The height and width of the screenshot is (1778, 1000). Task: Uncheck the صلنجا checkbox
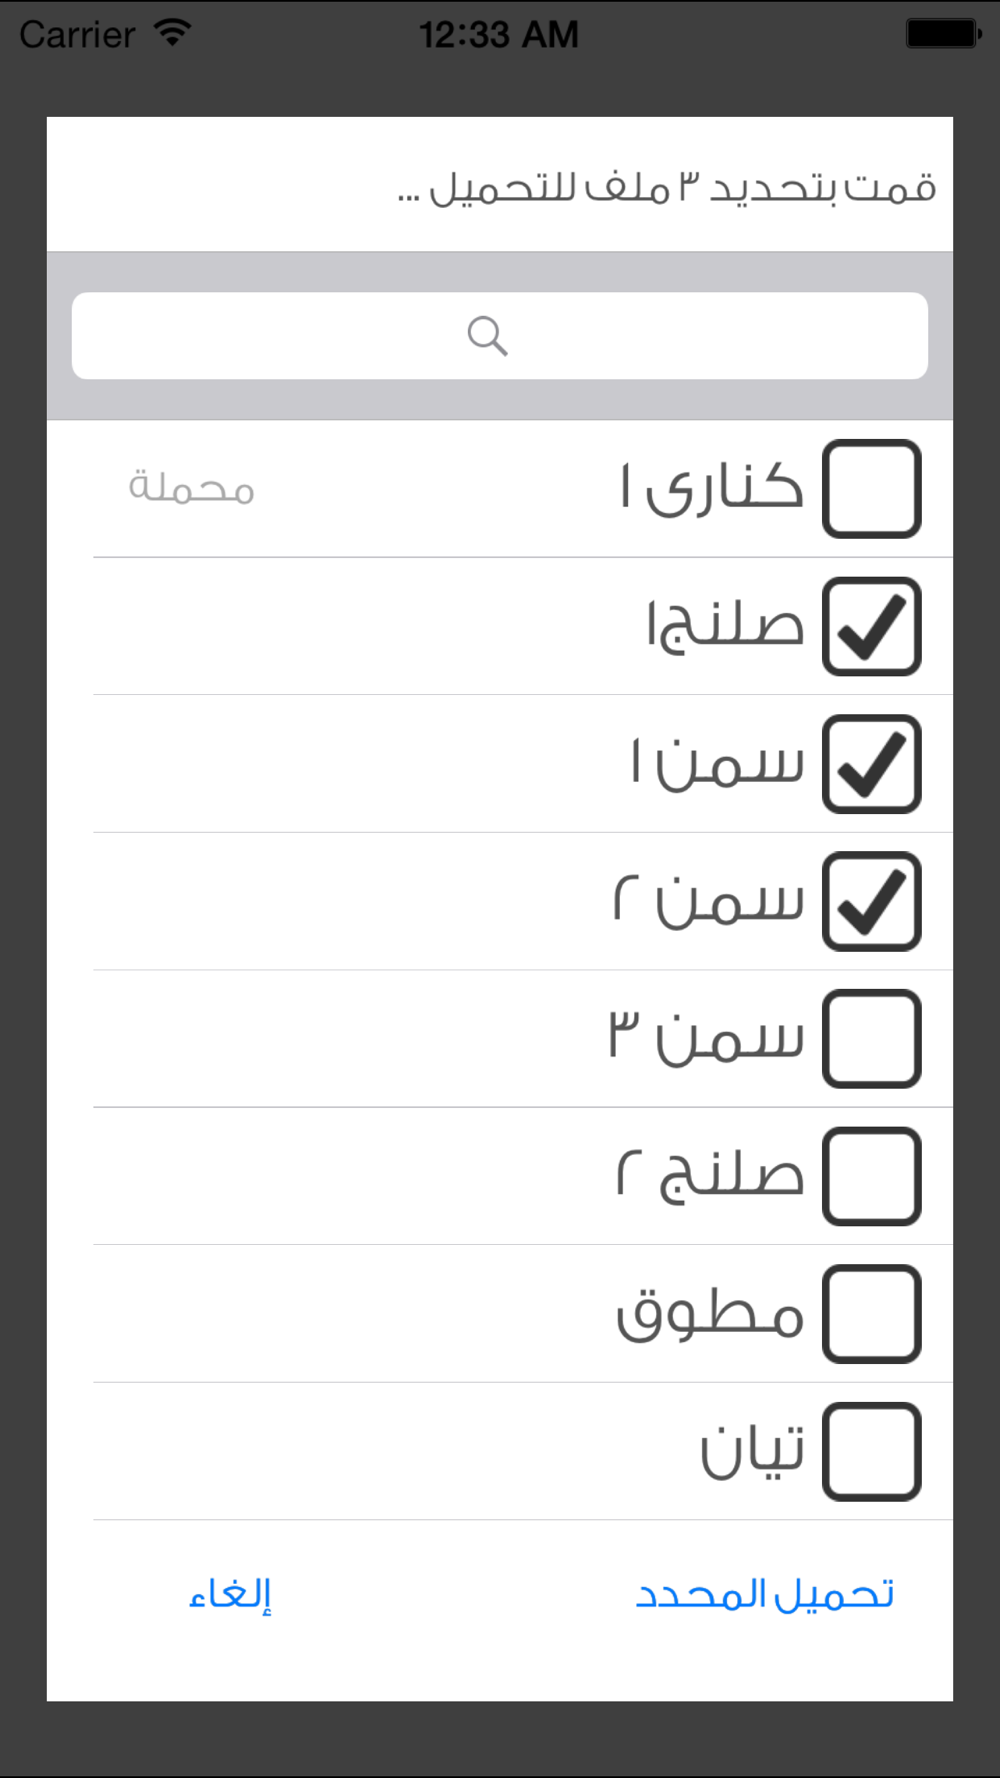click(871, 626)
